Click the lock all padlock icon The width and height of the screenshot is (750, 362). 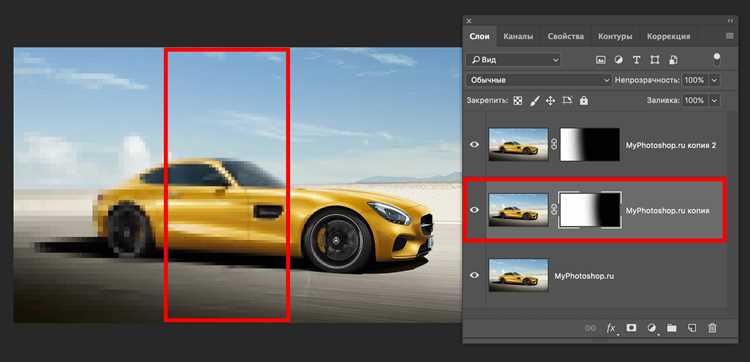pyautogui.click(x=584, y=101)
